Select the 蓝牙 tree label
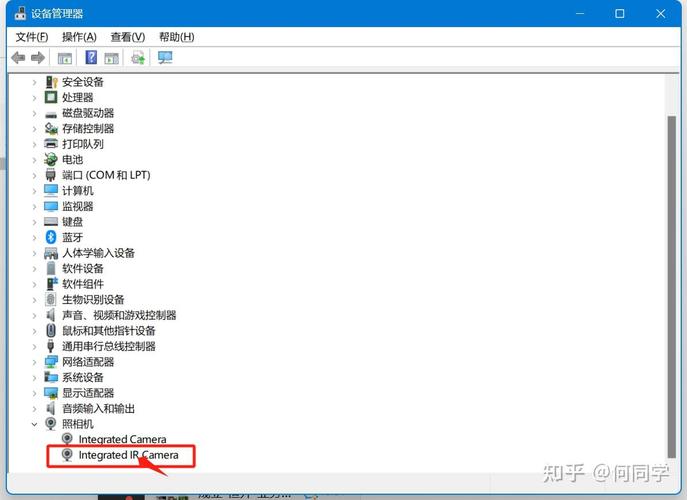The width and height of the screenshot is (687, 500). point(72,237)
